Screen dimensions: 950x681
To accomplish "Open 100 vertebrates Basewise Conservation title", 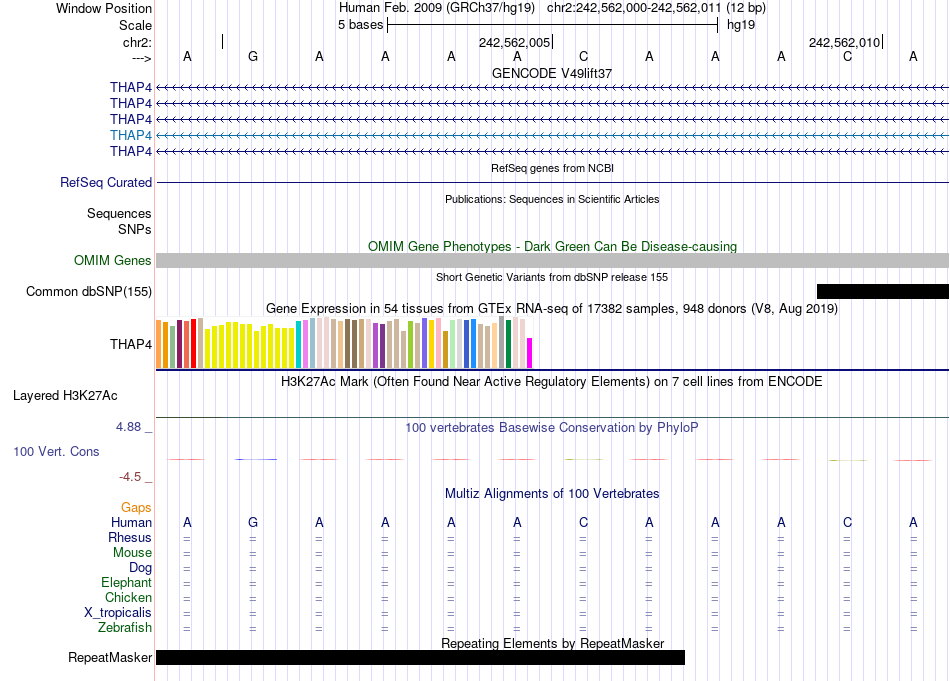I will click(x=552, y=428).
